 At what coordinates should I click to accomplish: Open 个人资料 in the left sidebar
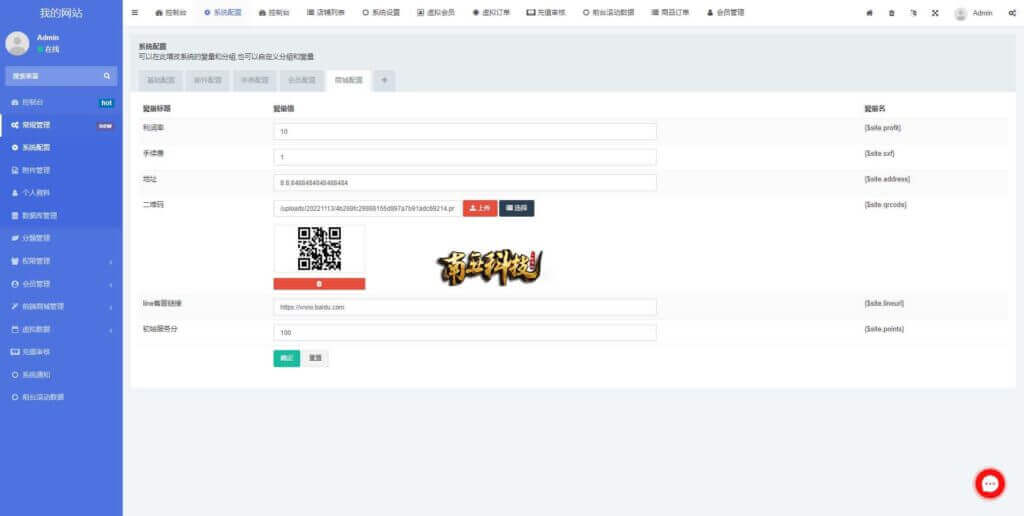point(61,193)
